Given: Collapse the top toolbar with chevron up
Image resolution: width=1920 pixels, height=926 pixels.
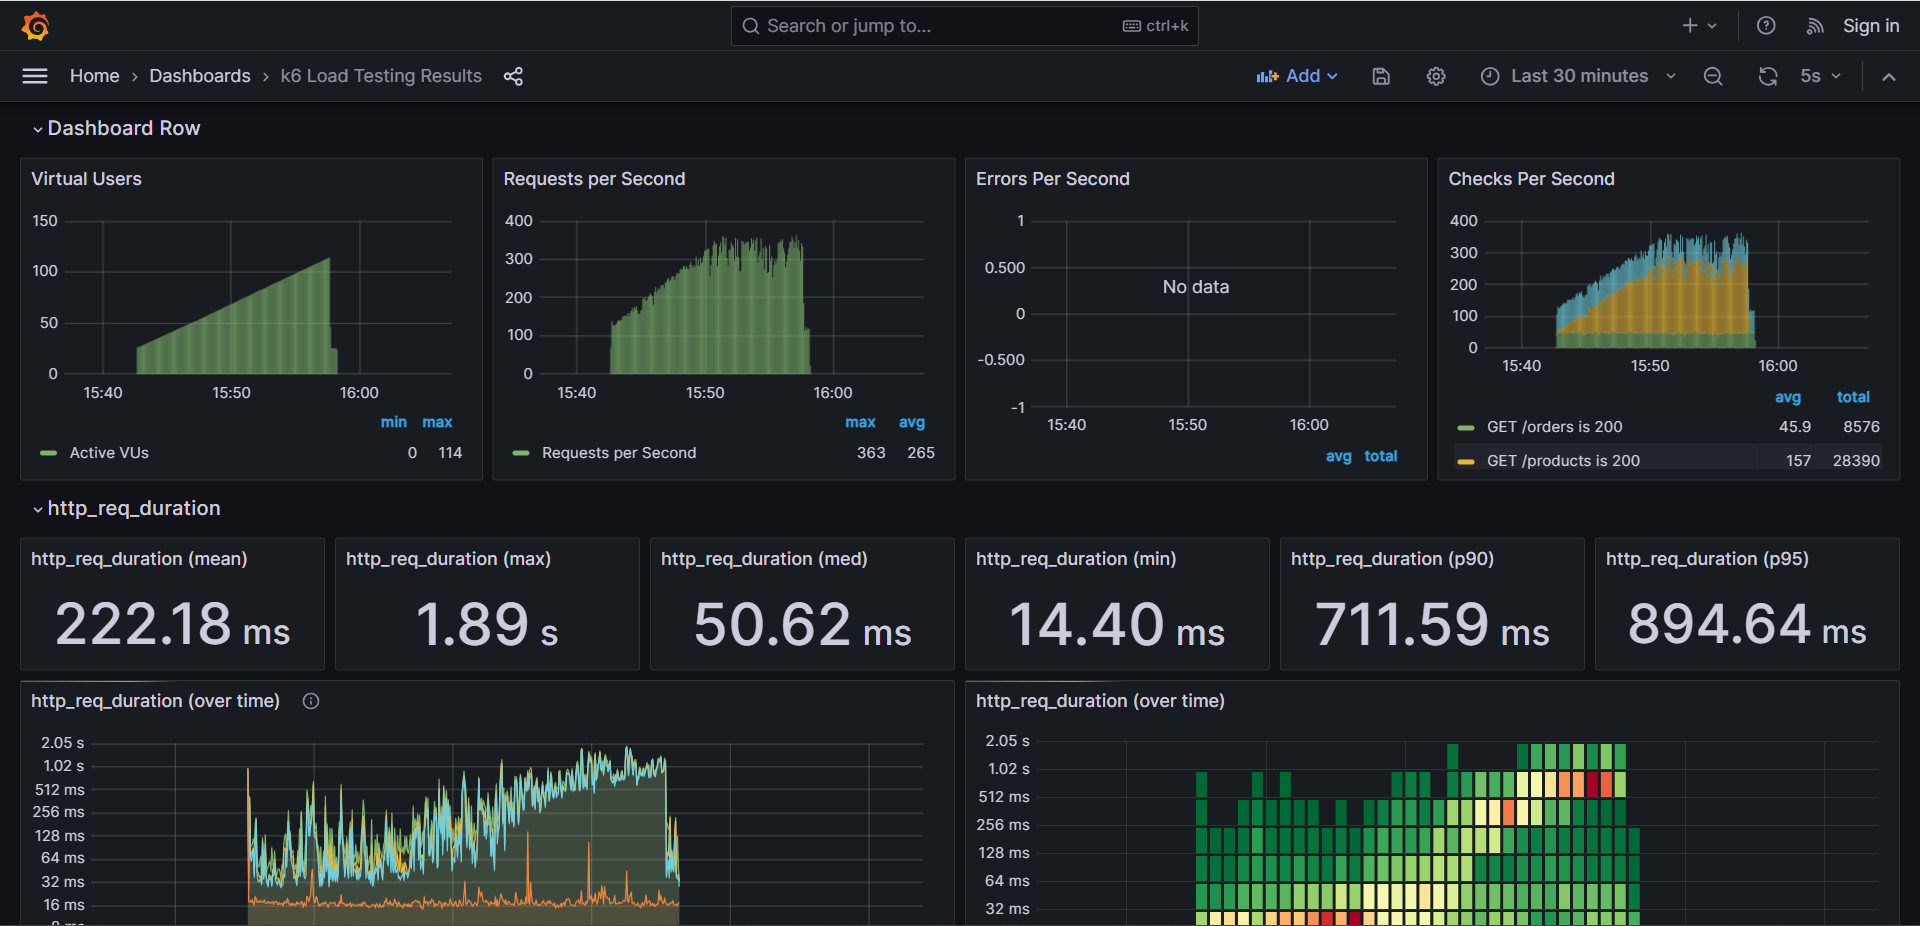Looking at the screenshot, I should [x=1889, y=76].
